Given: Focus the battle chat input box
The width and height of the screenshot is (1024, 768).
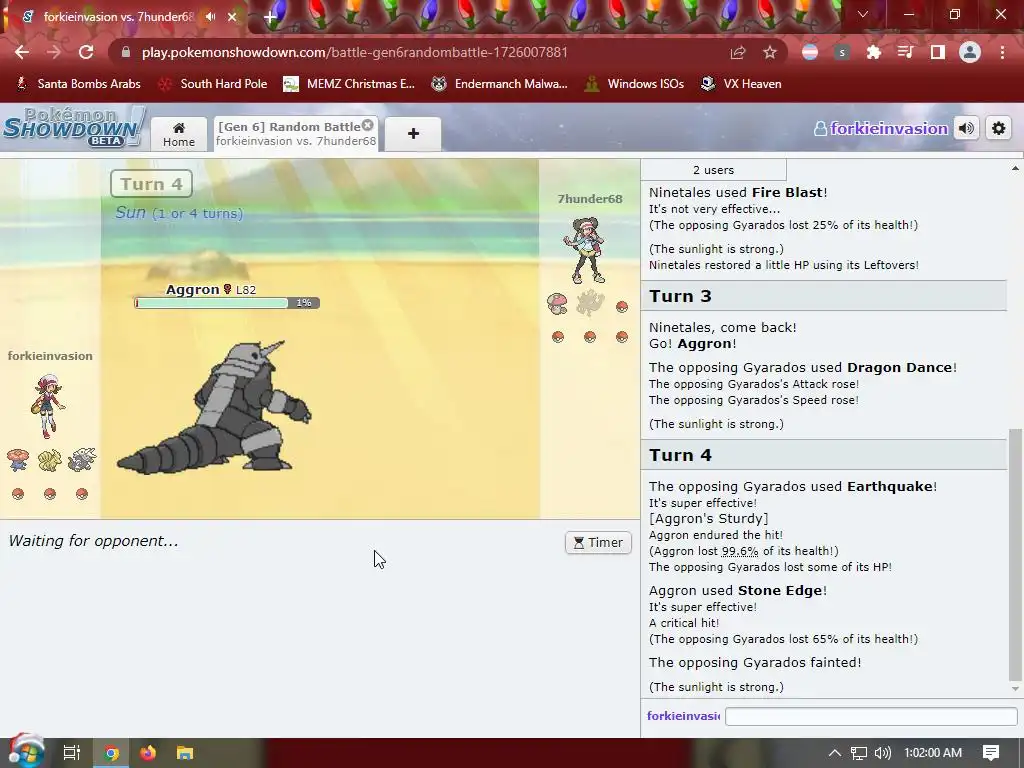Looking at the screenshot, I should 871,716.
